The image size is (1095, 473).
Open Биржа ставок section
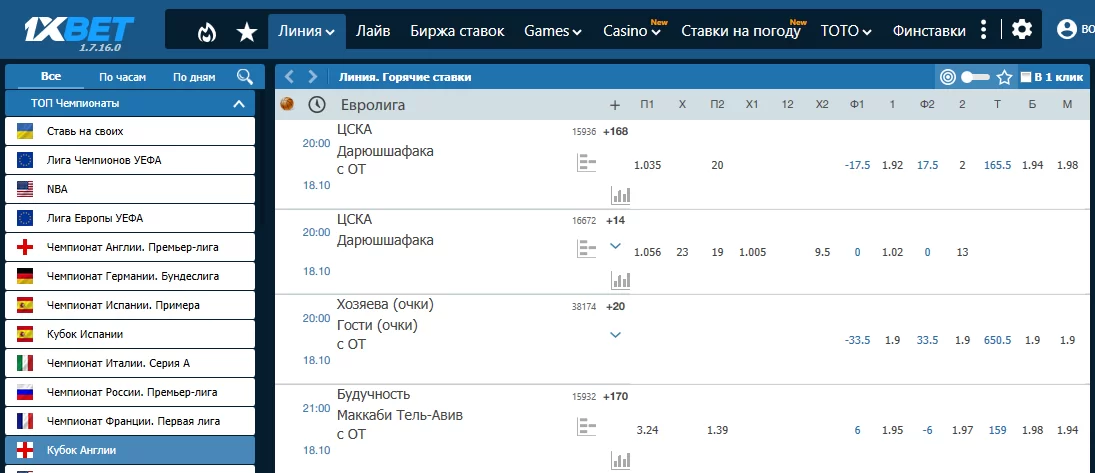point(457,31)
